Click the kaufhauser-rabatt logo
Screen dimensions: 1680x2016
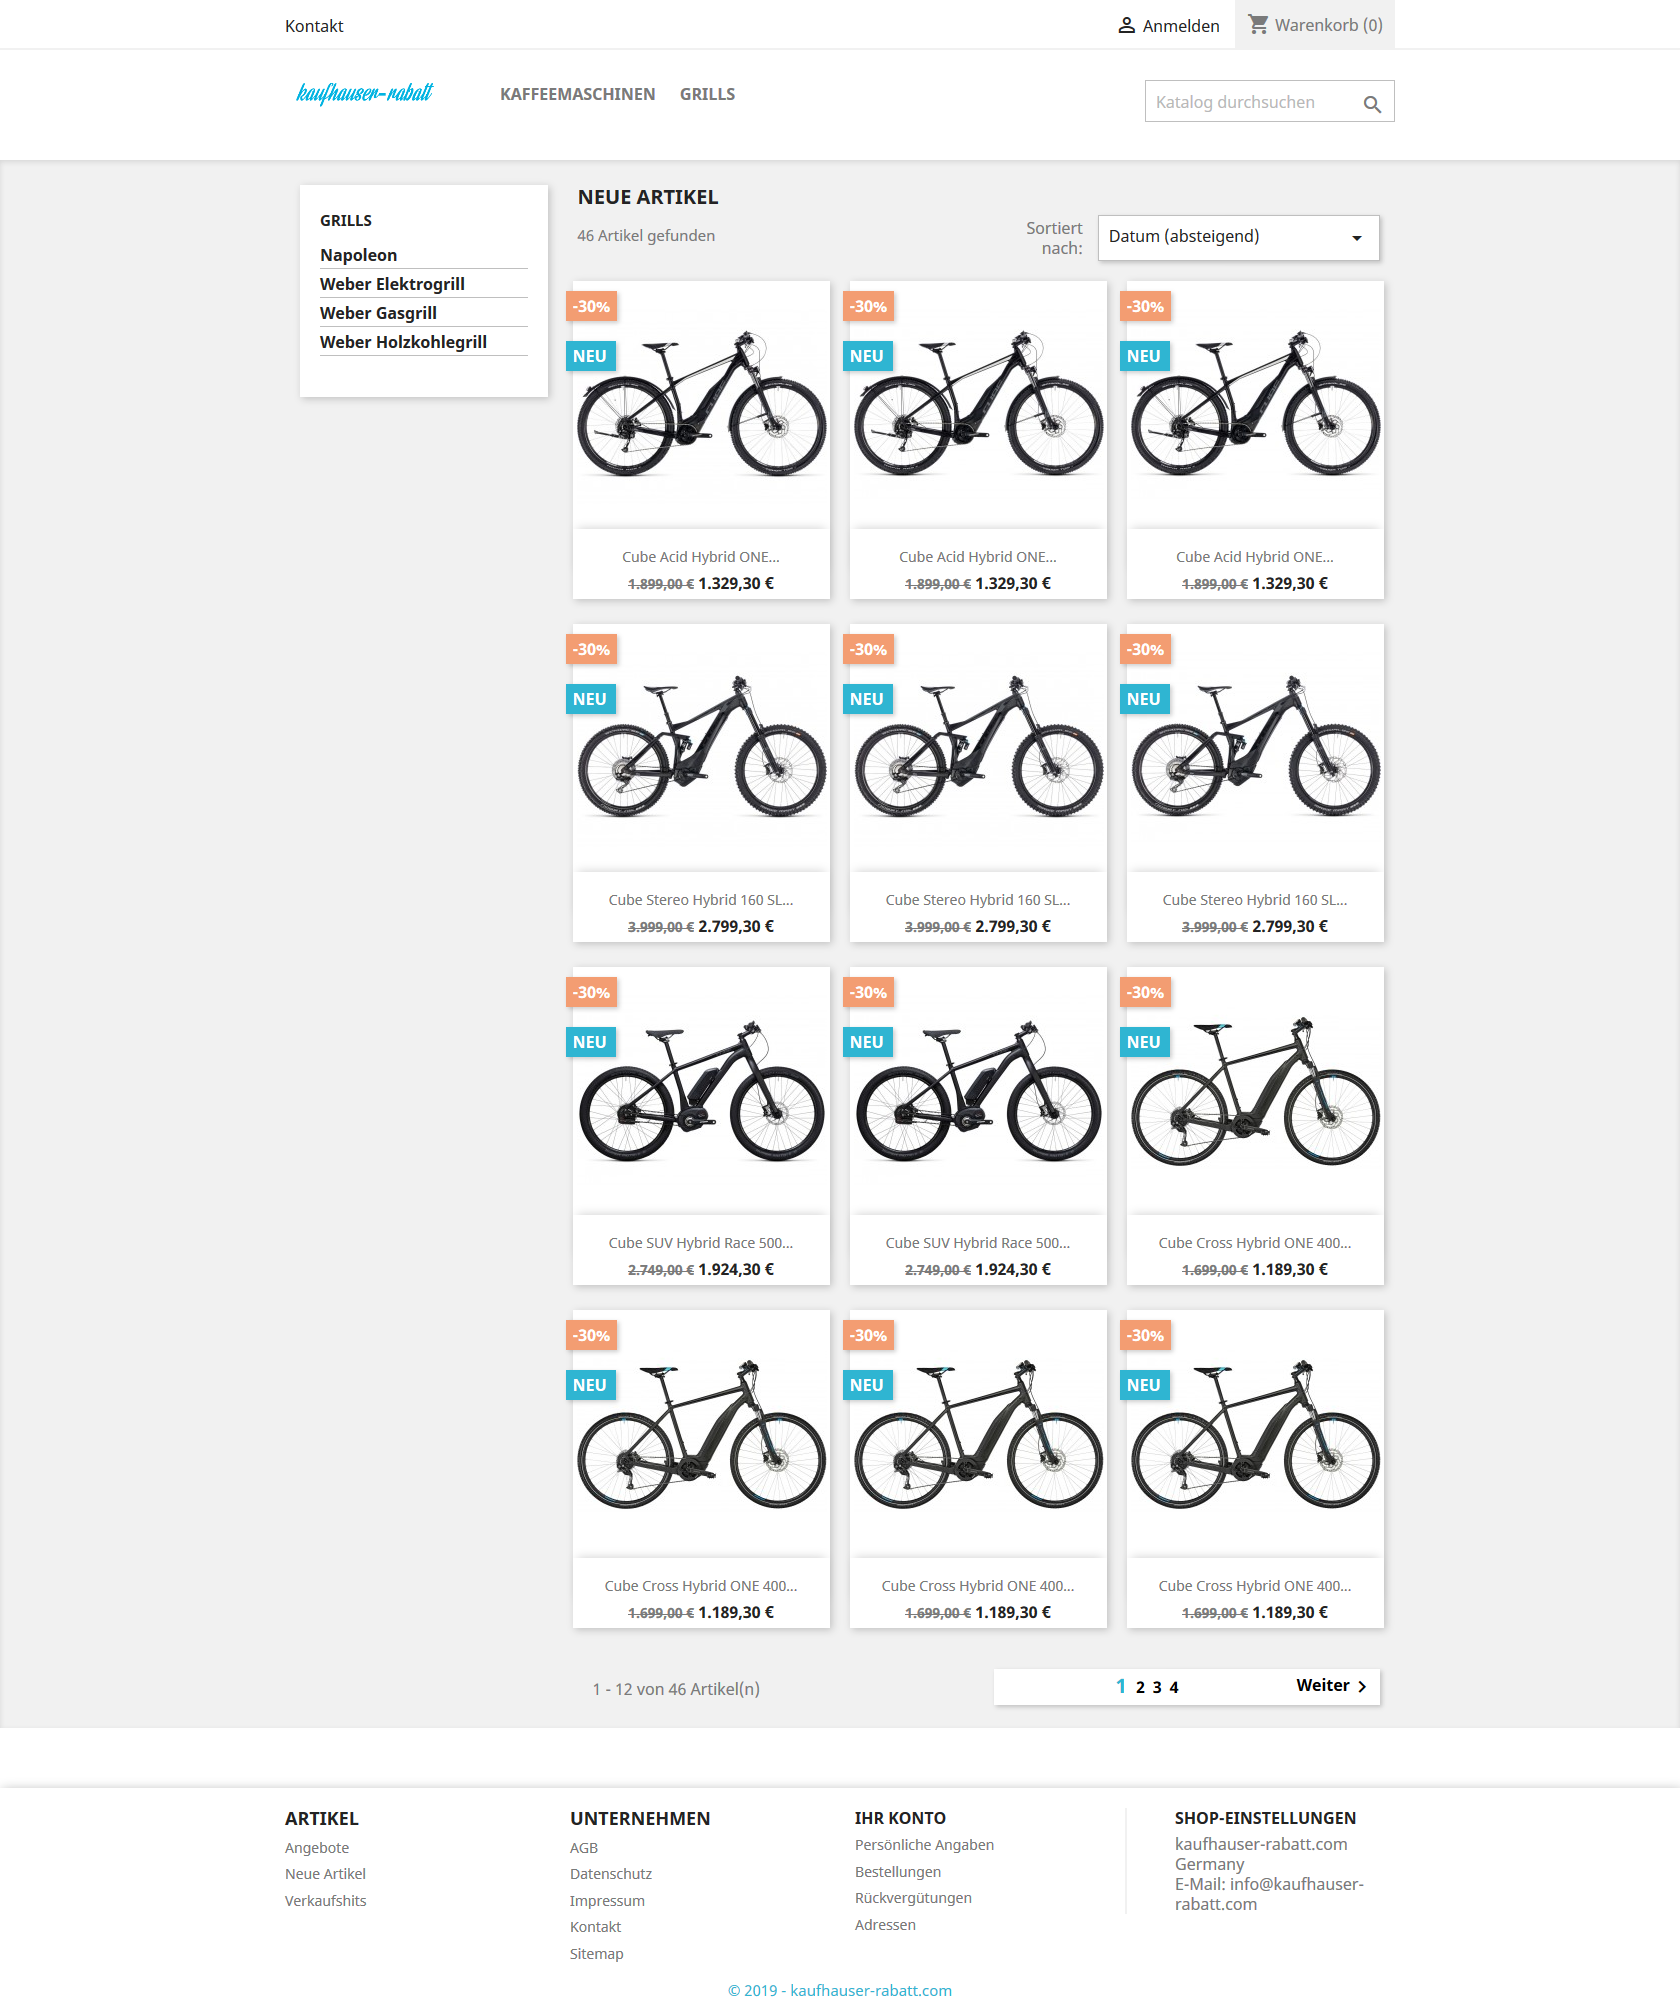[x=364, y=93]
